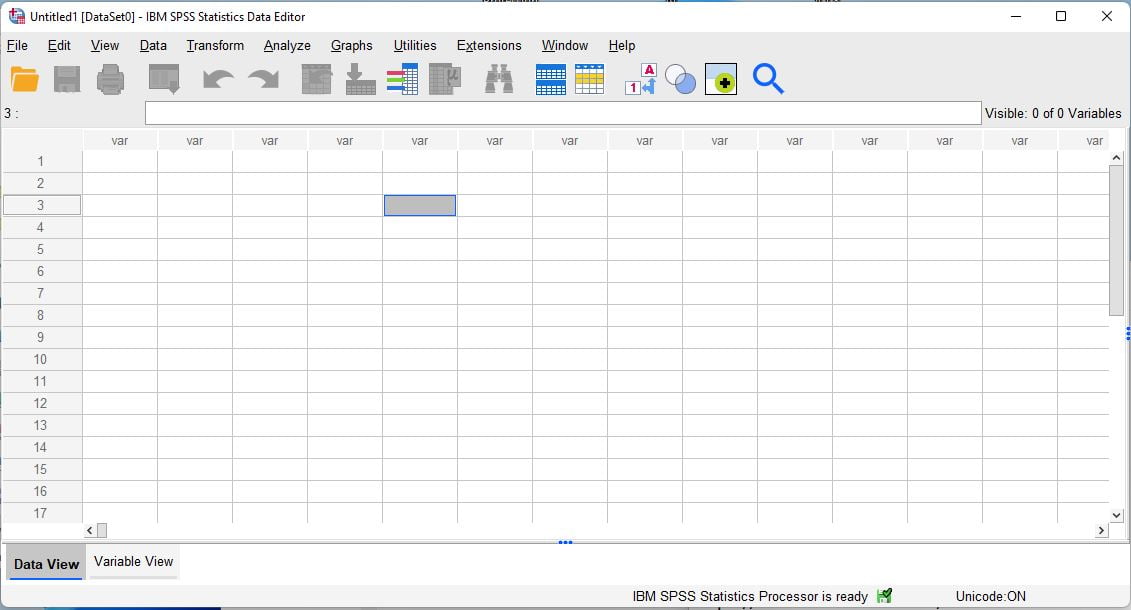Open the Analyze menu

point(287,45)
